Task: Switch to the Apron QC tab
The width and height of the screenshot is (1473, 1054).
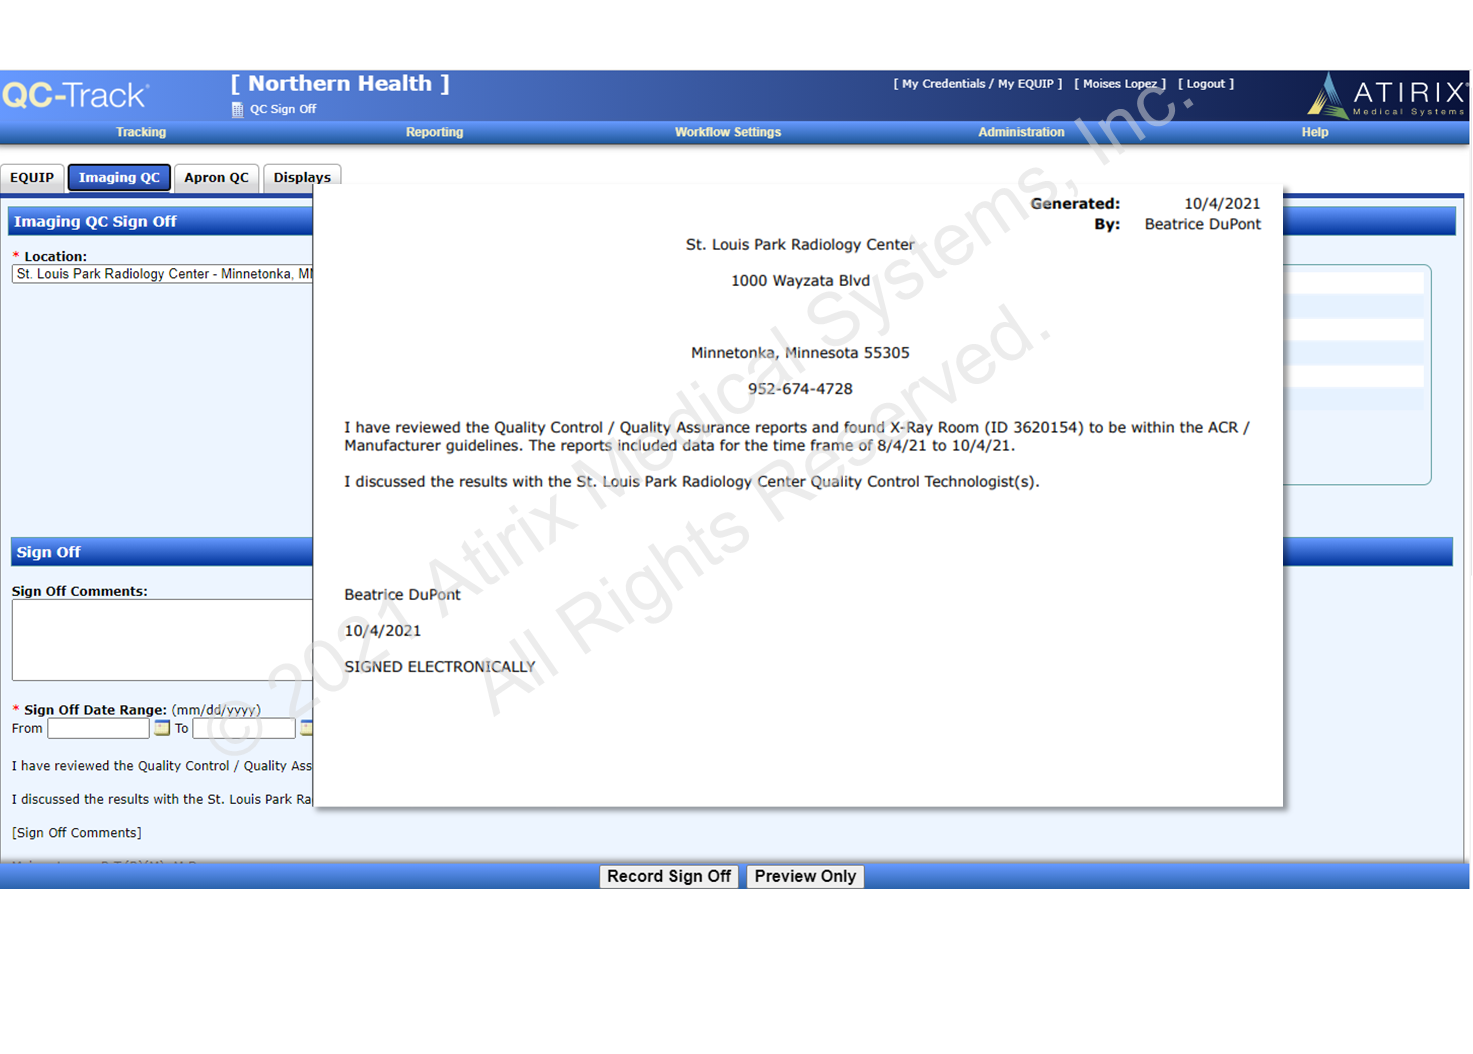Action: click(x=216, y=178)
